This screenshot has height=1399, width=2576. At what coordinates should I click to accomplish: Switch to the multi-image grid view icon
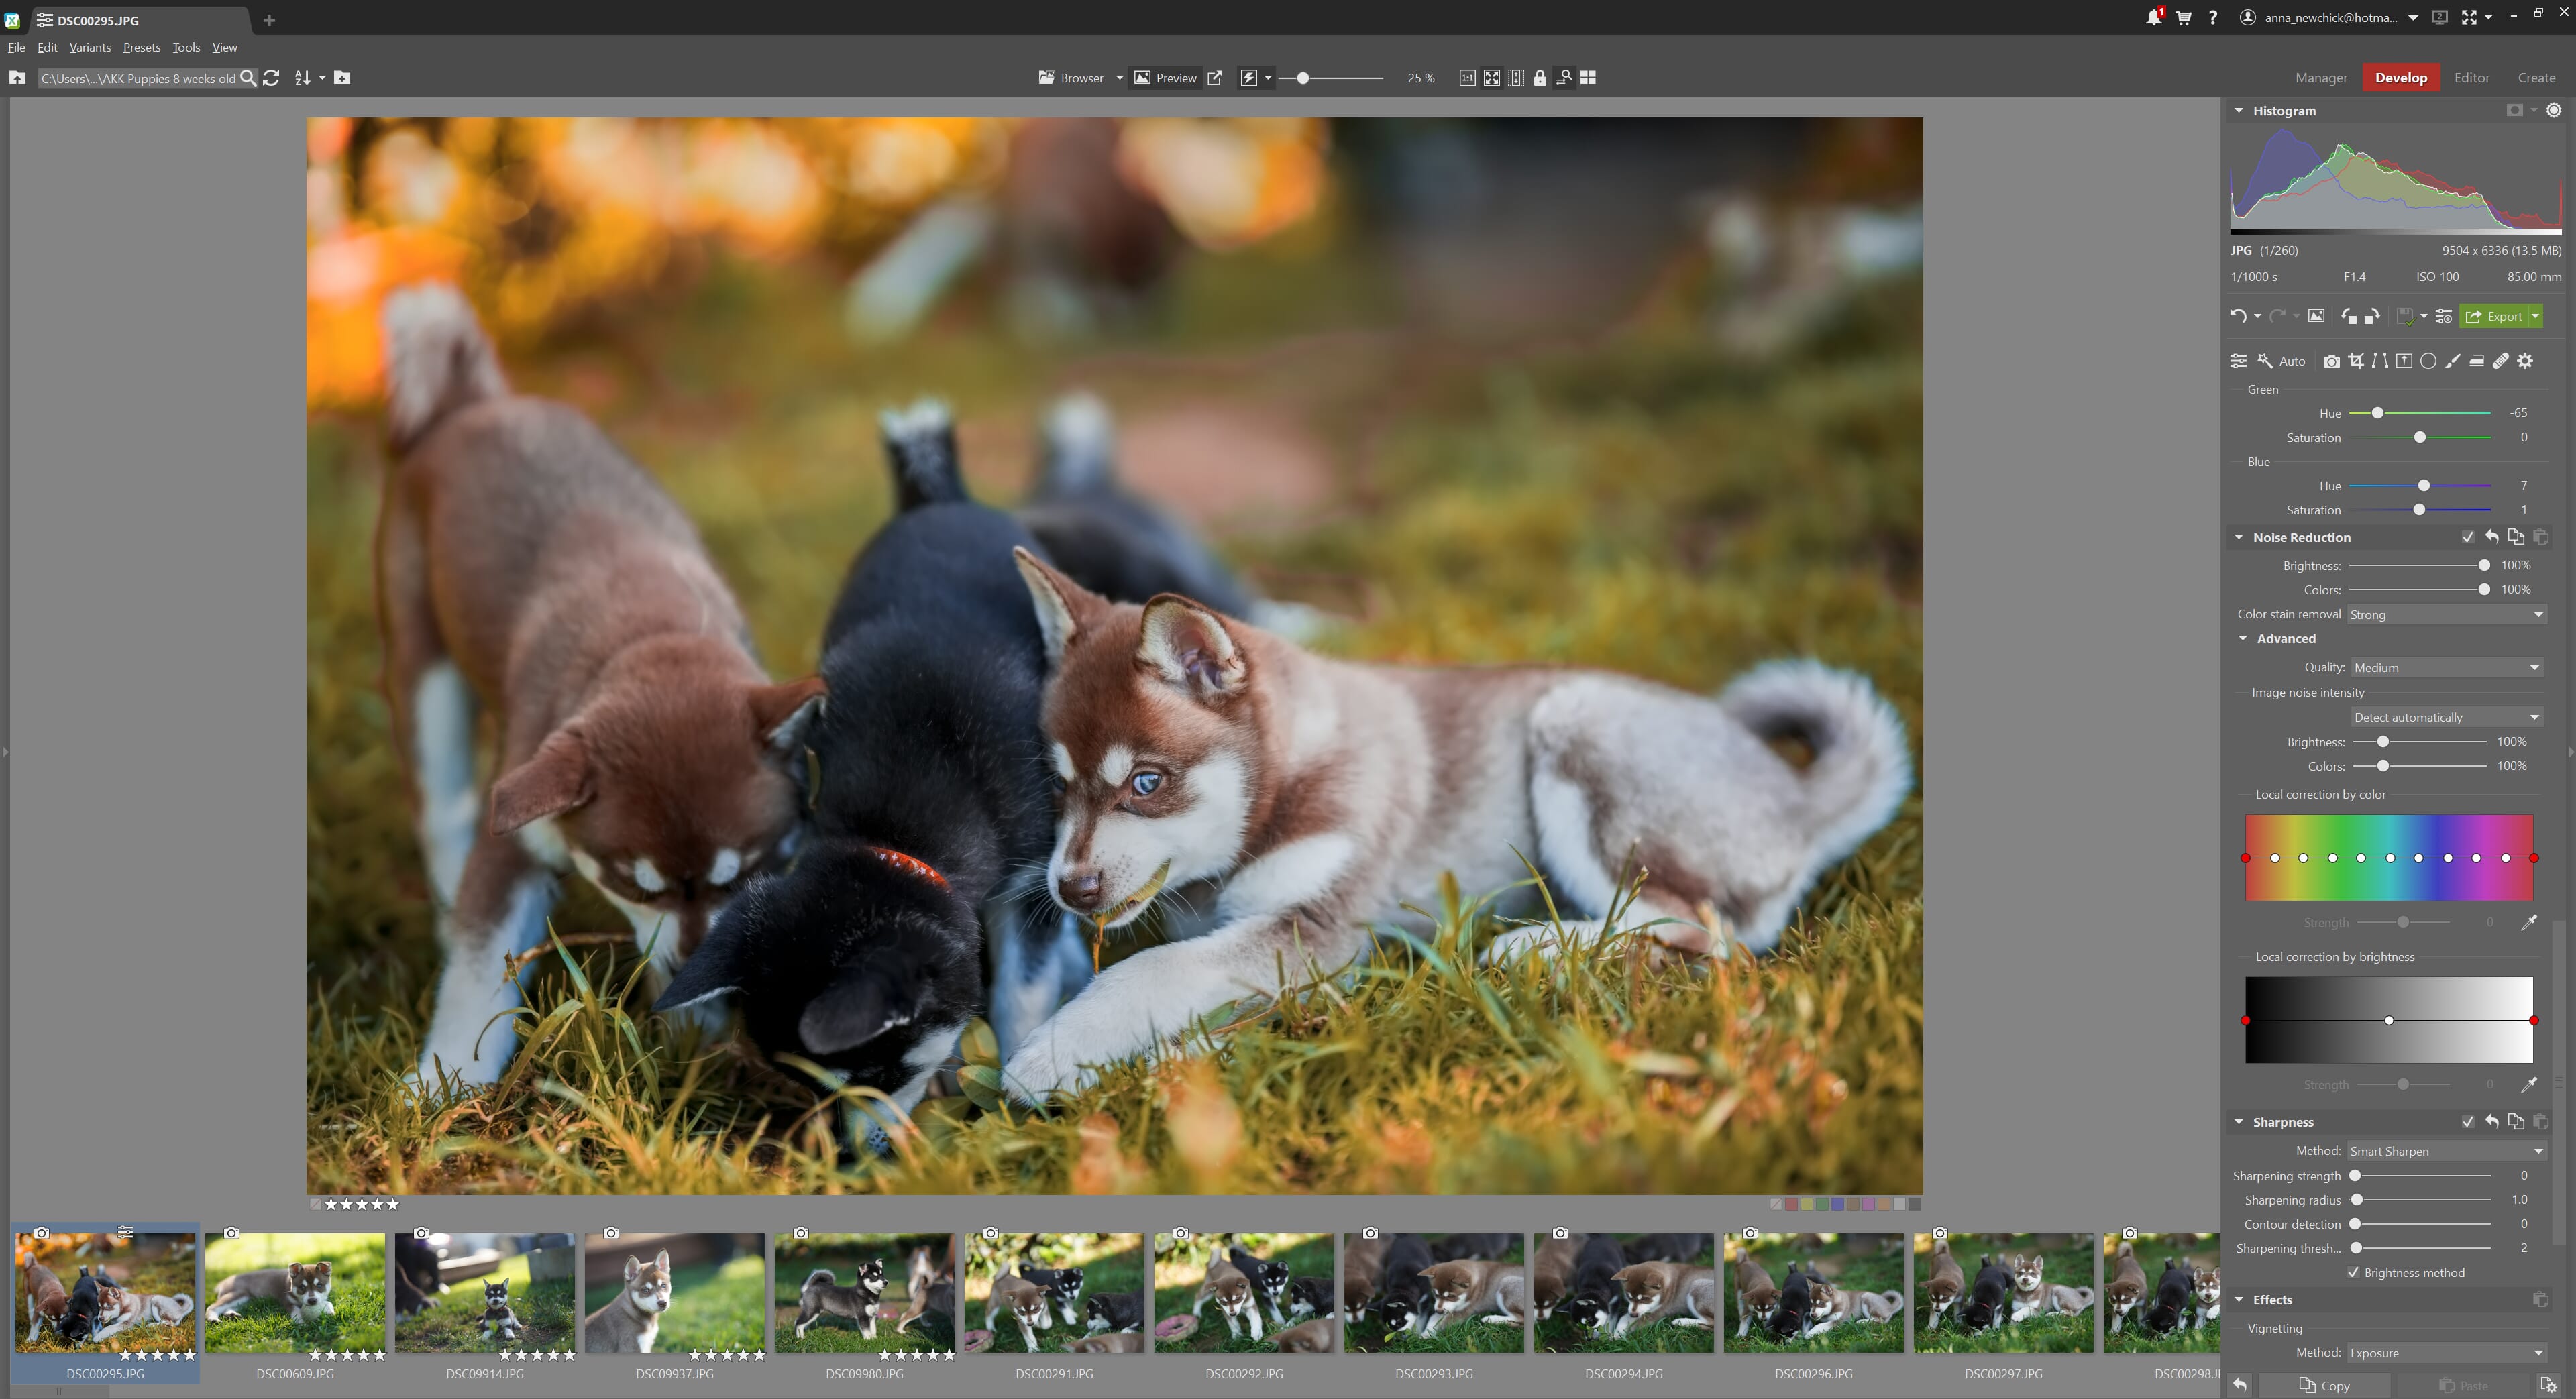click(x=1588, y=78)
